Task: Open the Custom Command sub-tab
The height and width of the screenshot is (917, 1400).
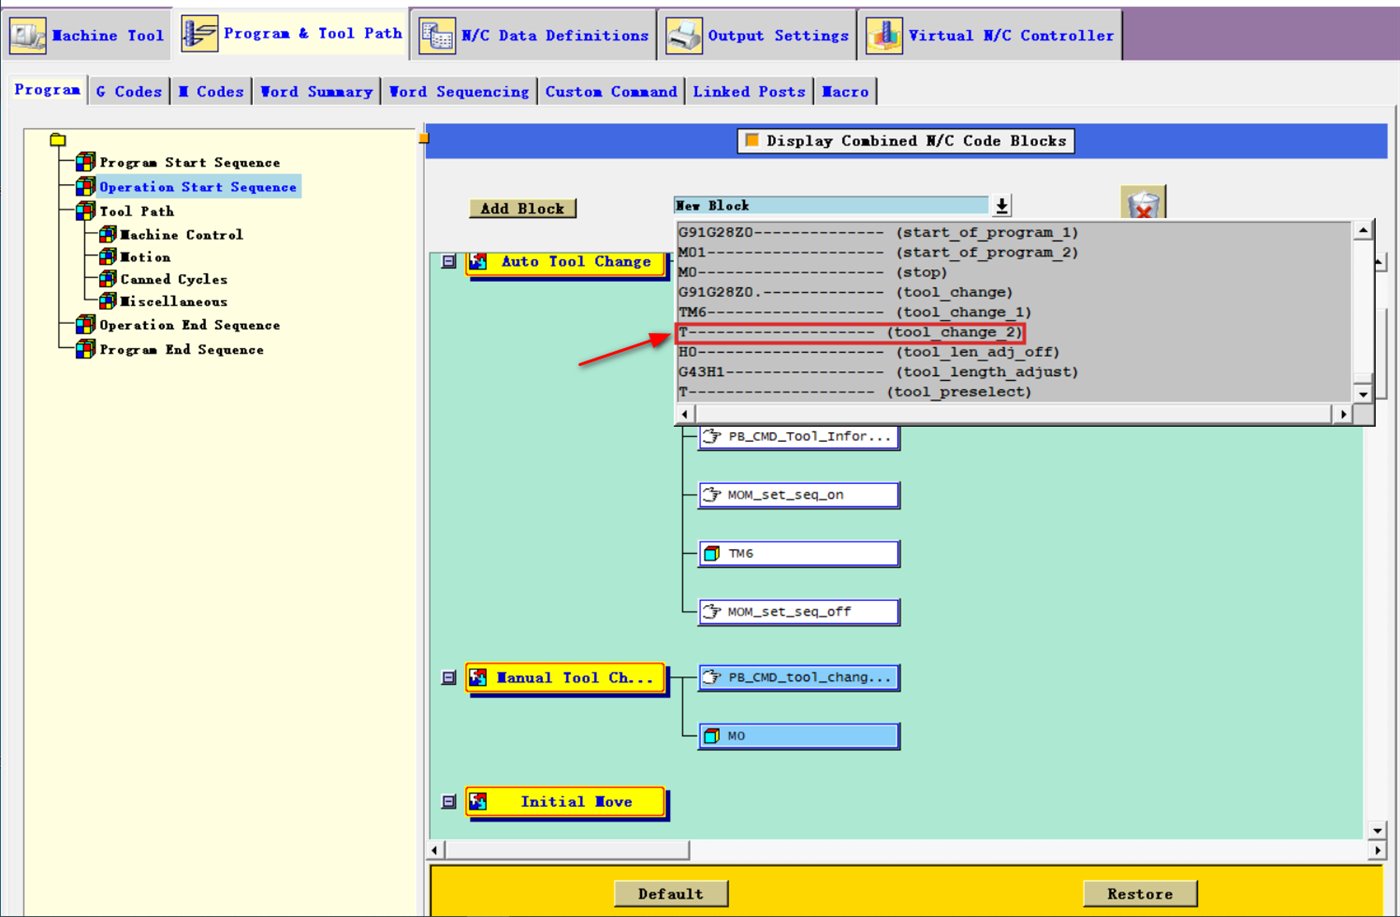Action: [x=611, y=91]
